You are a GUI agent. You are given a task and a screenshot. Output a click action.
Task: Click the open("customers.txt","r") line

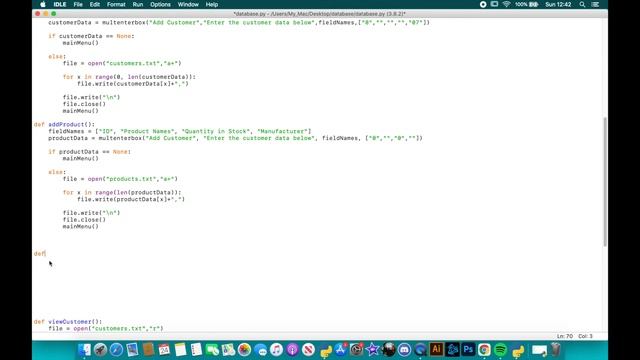tap(106, 328)
